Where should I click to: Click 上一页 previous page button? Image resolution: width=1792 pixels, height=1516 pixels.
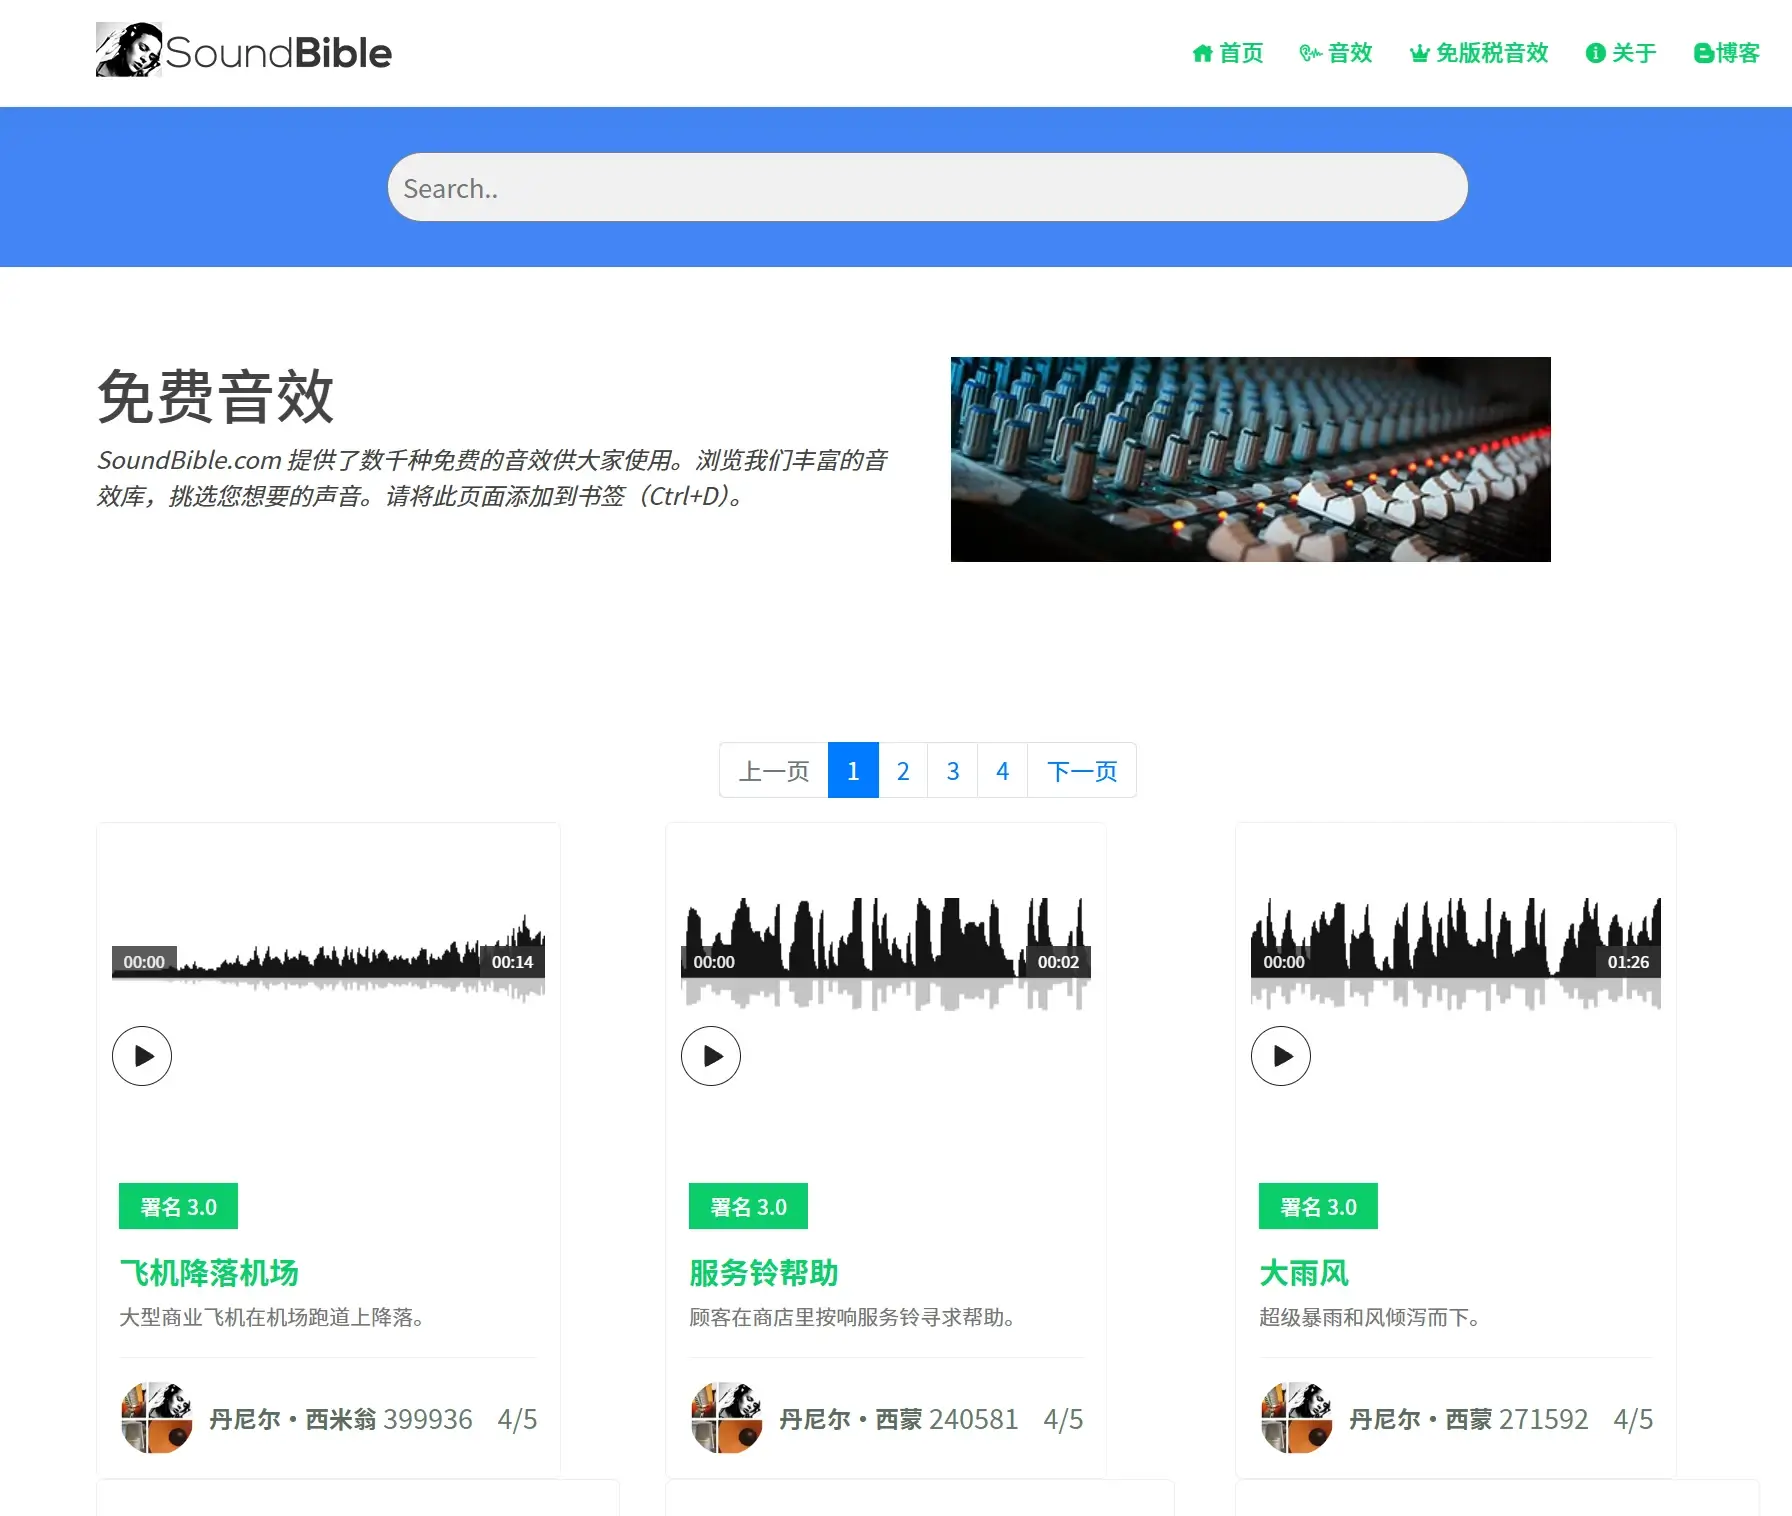click(x=774, y=771)
